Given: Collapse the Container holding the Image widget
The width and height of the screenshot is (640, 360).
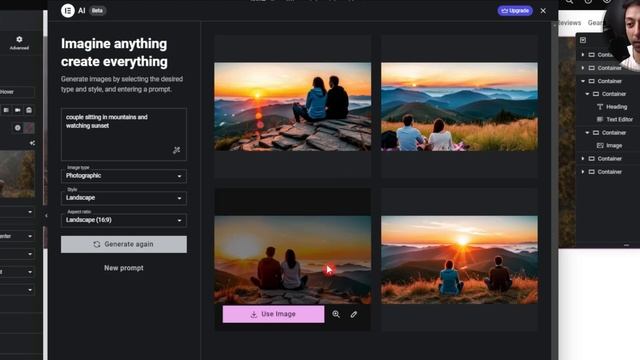Looking at the screenshot, I should click(x=587, y=133).
